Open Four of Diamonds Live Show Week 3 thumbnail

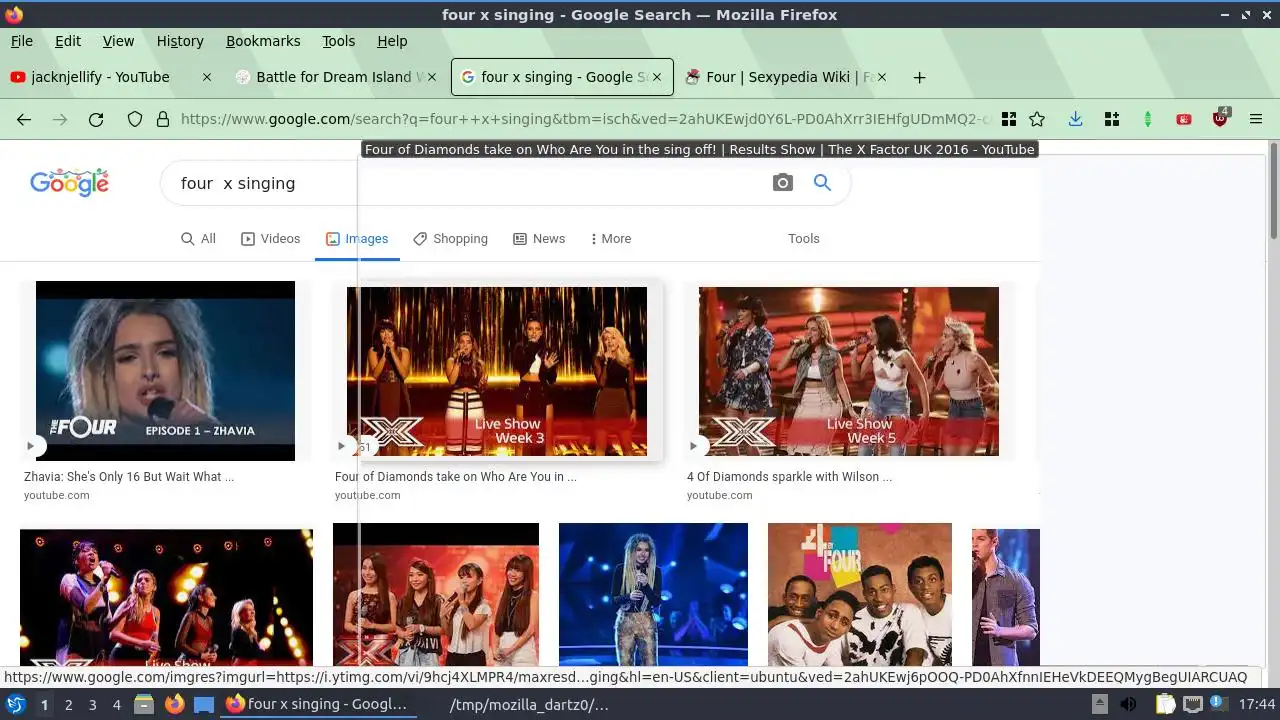[x=497, y=371]
